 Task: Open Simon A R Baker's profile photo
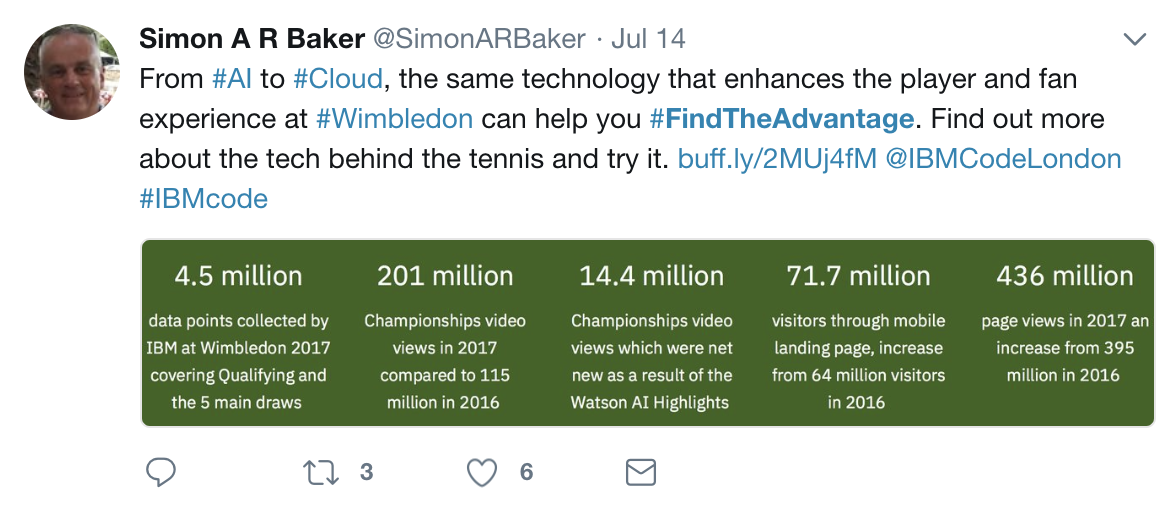[72, 72]
